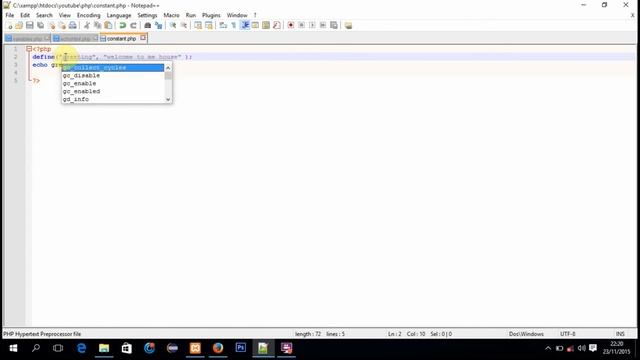Screen dimensions: 640x360
Task: Click the last toolbar icon on the right
Action: pos(348,25)
